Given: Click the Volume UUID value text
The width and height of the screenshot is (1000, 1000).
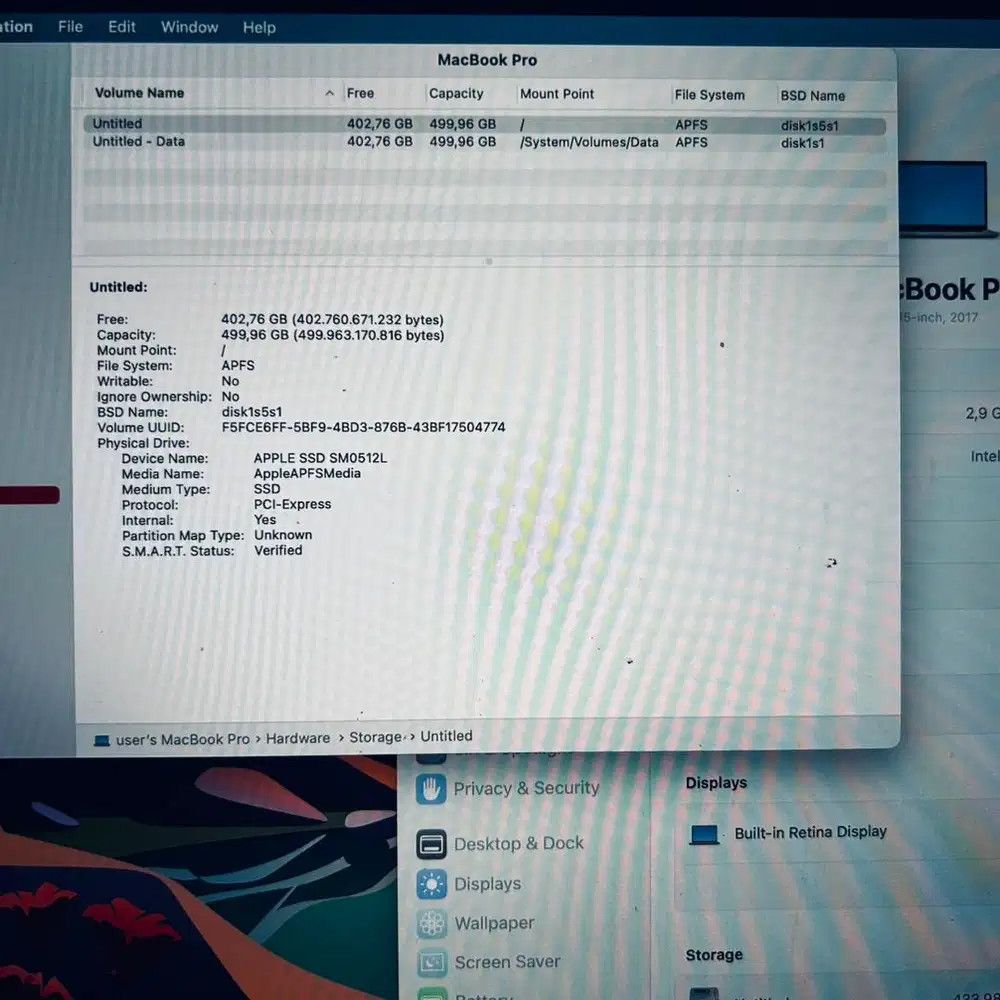Looking at the screenshot, I should click(x=364, y=427).
